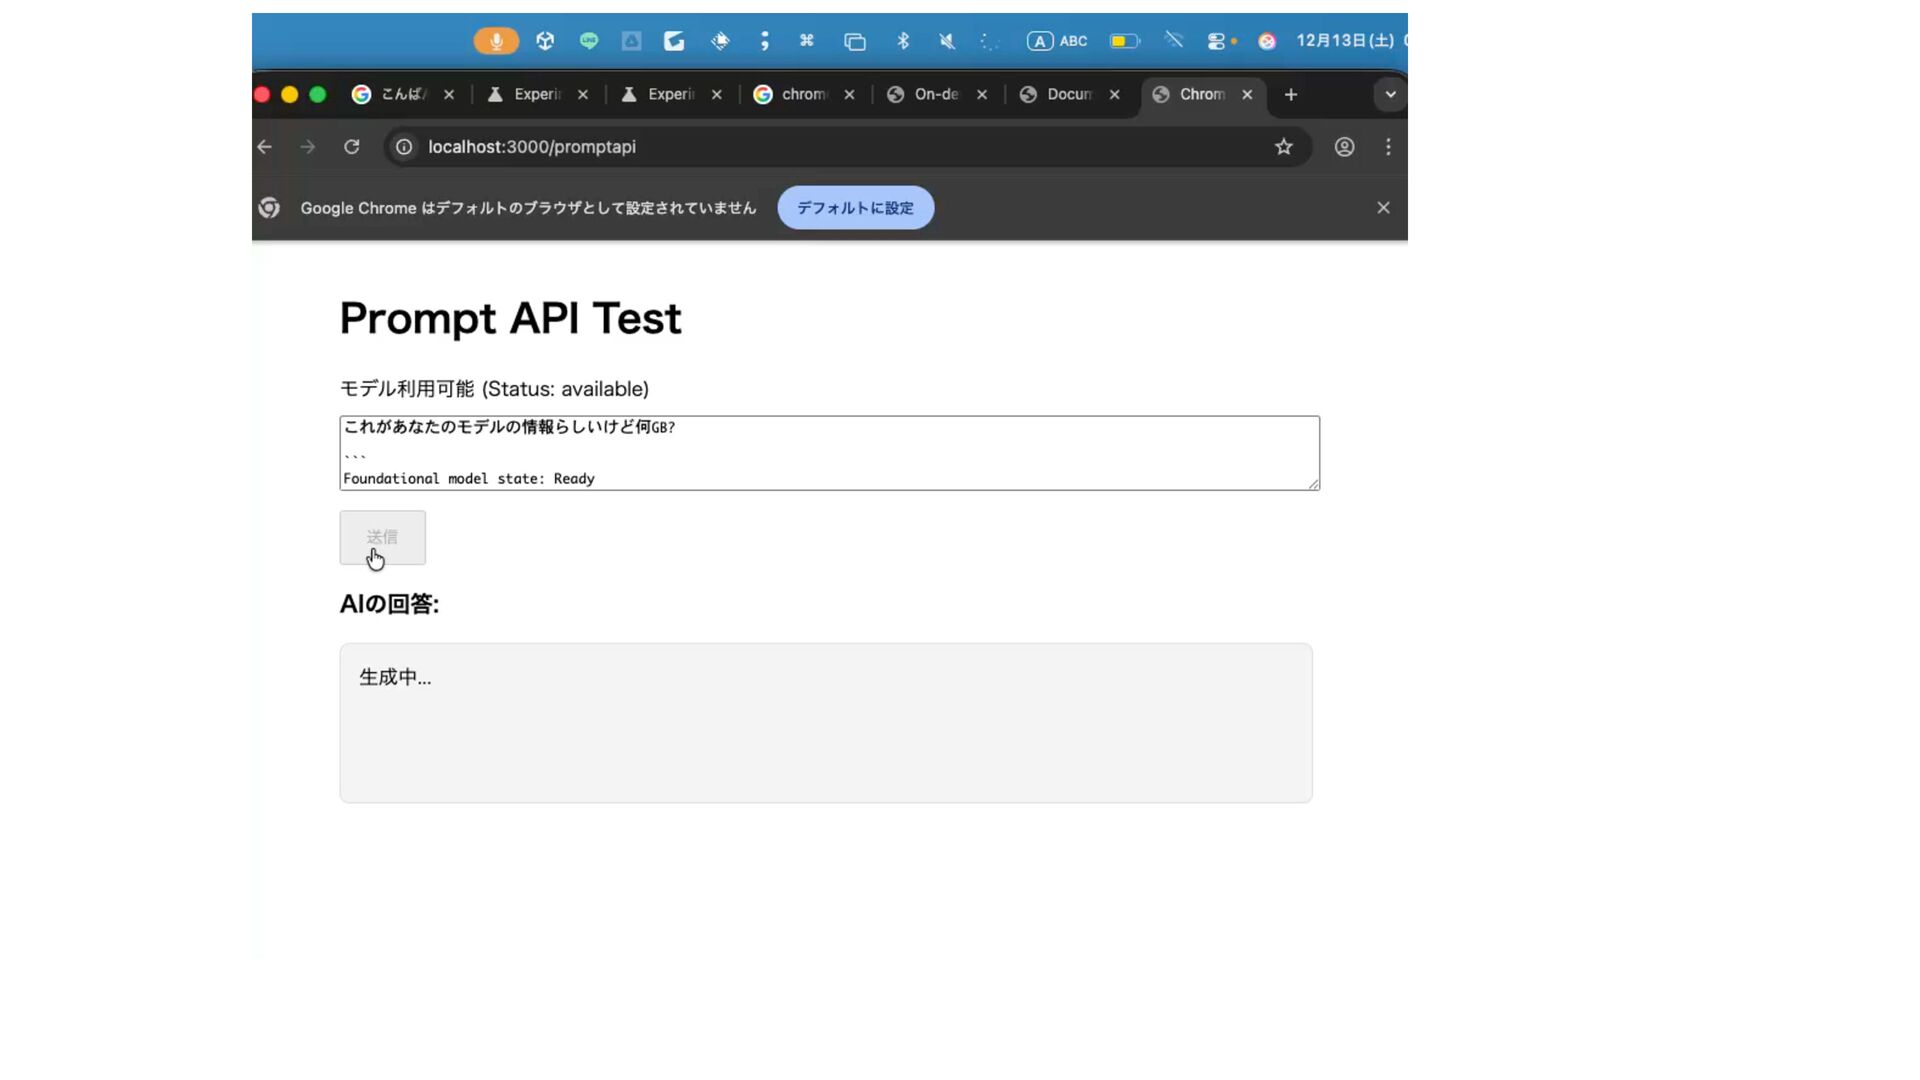This screenshot has height=1080, width=1920.
Task: Expand the tab search dropdown arrow
Action: tap(1390, 94)
